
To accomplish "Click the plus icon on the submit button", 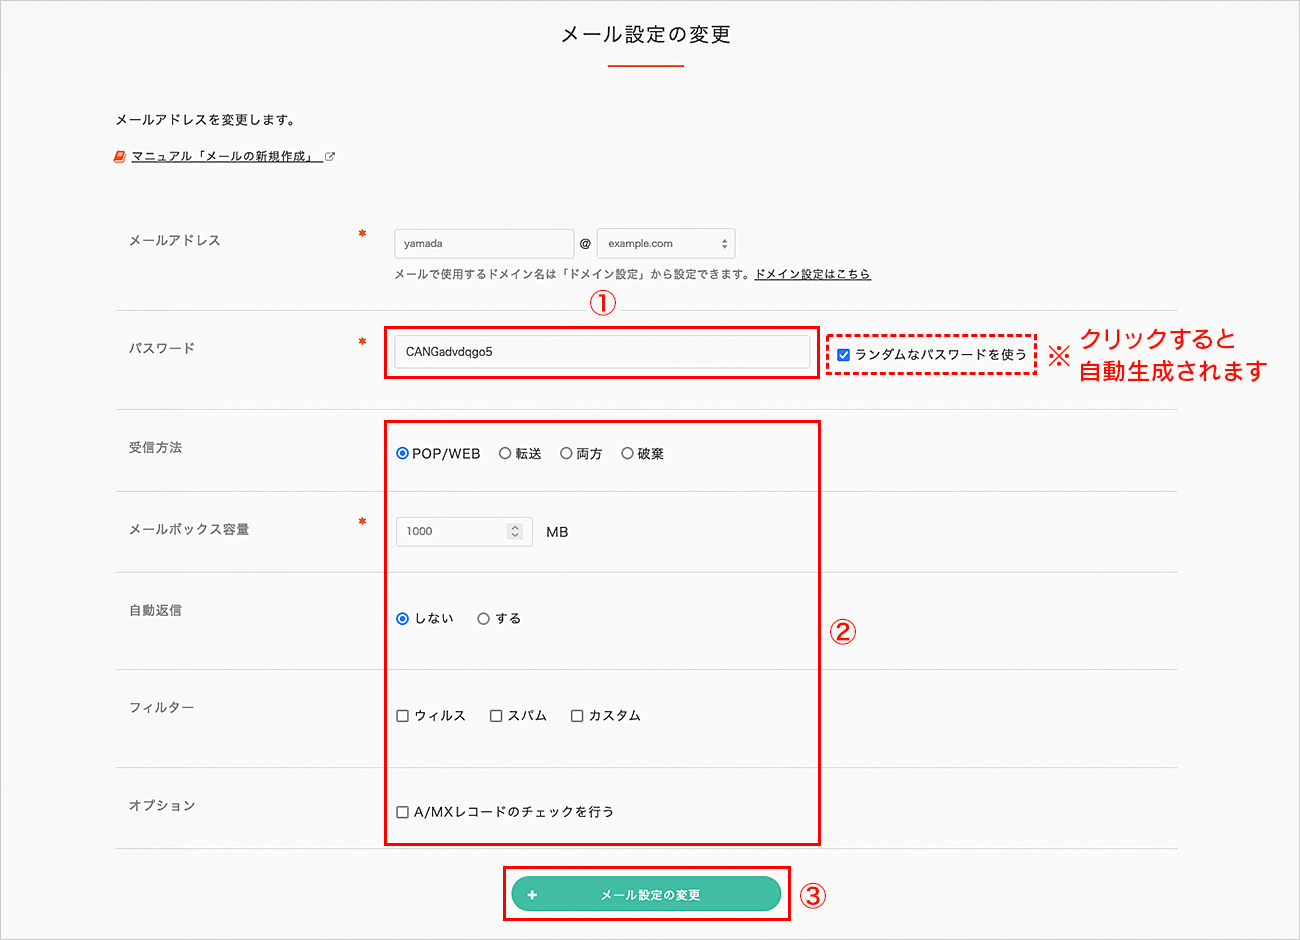I will point(532,895).
